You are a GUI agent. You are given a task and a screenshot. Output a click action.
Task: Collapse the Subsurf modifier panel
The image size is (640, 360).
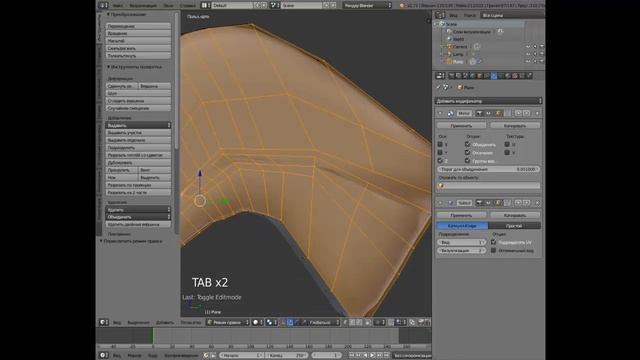click(x=440, y=202)
